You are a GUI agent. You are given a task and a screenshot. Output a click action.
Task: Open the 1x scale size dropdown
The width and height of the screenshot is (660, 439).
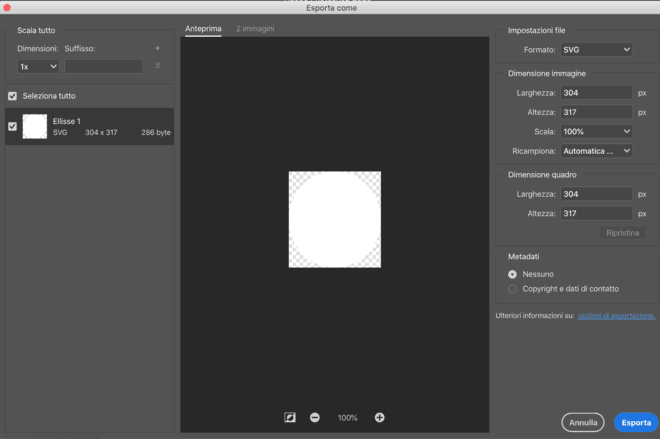pos(38,66)
